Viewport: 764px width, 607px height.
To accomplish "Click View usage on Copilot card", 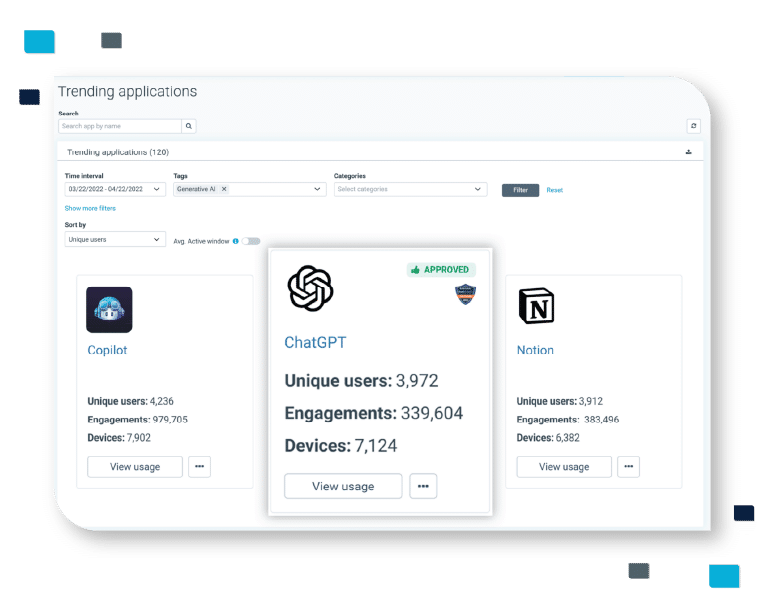I will coord(135,467).
